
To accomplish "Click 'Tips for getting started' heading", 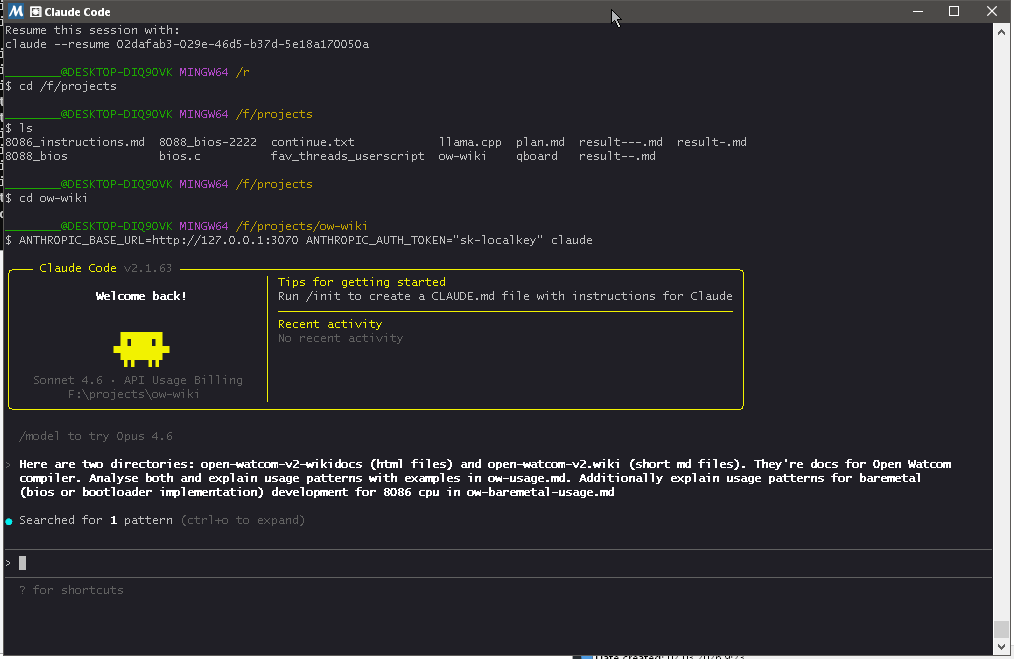I will (x=361, y=282).
